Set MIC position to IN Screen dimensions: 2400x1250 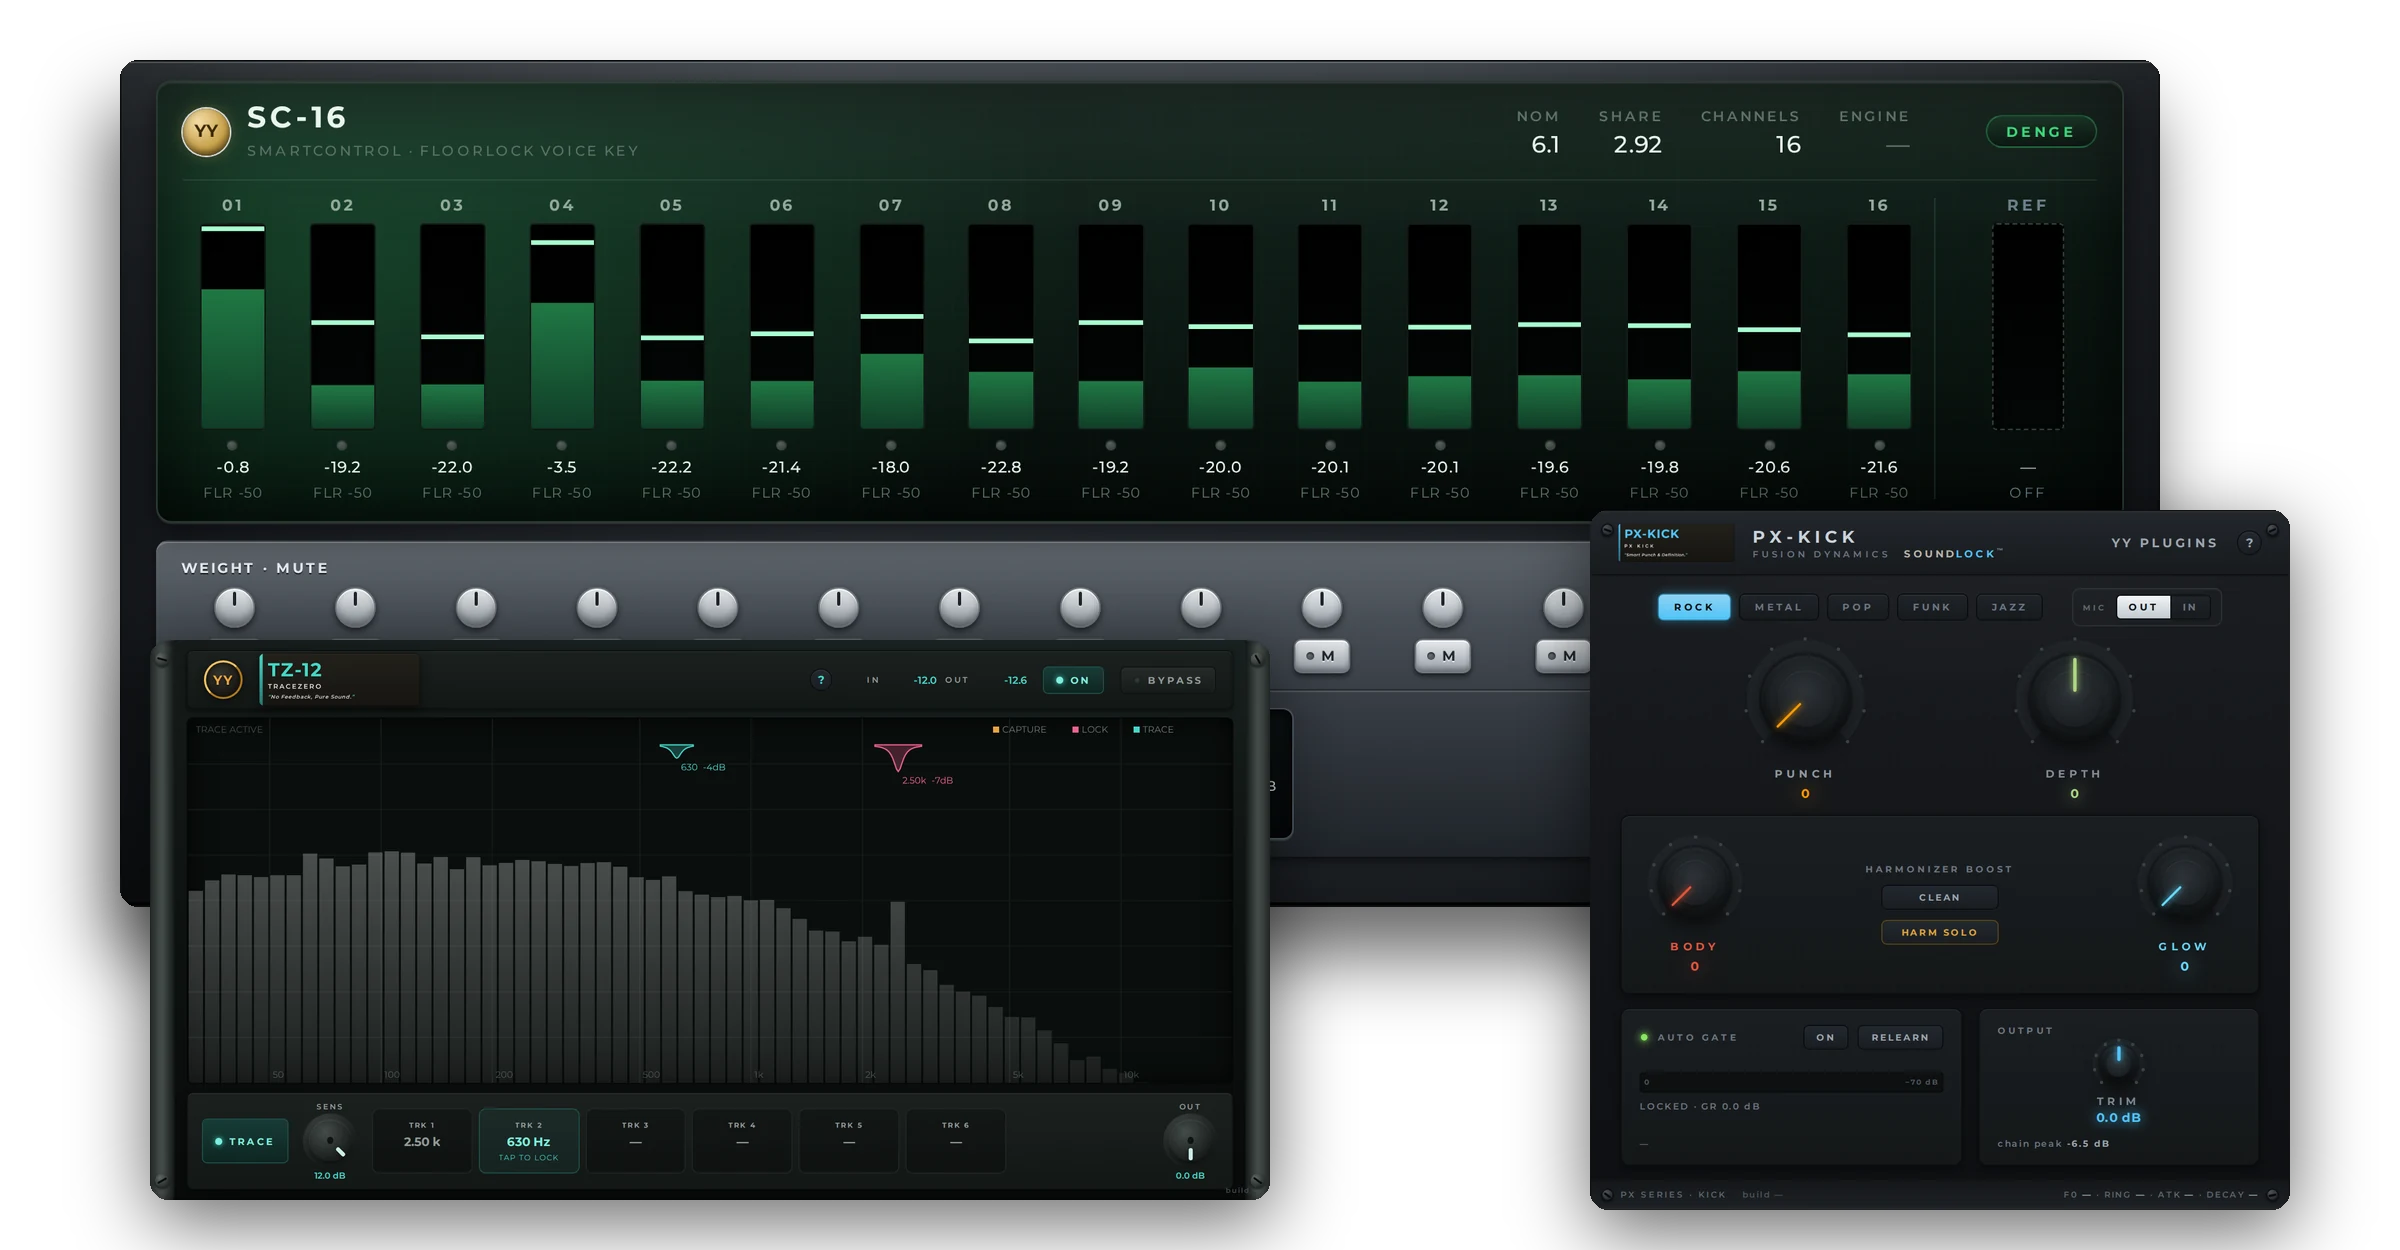click(x=2190, y=607)
